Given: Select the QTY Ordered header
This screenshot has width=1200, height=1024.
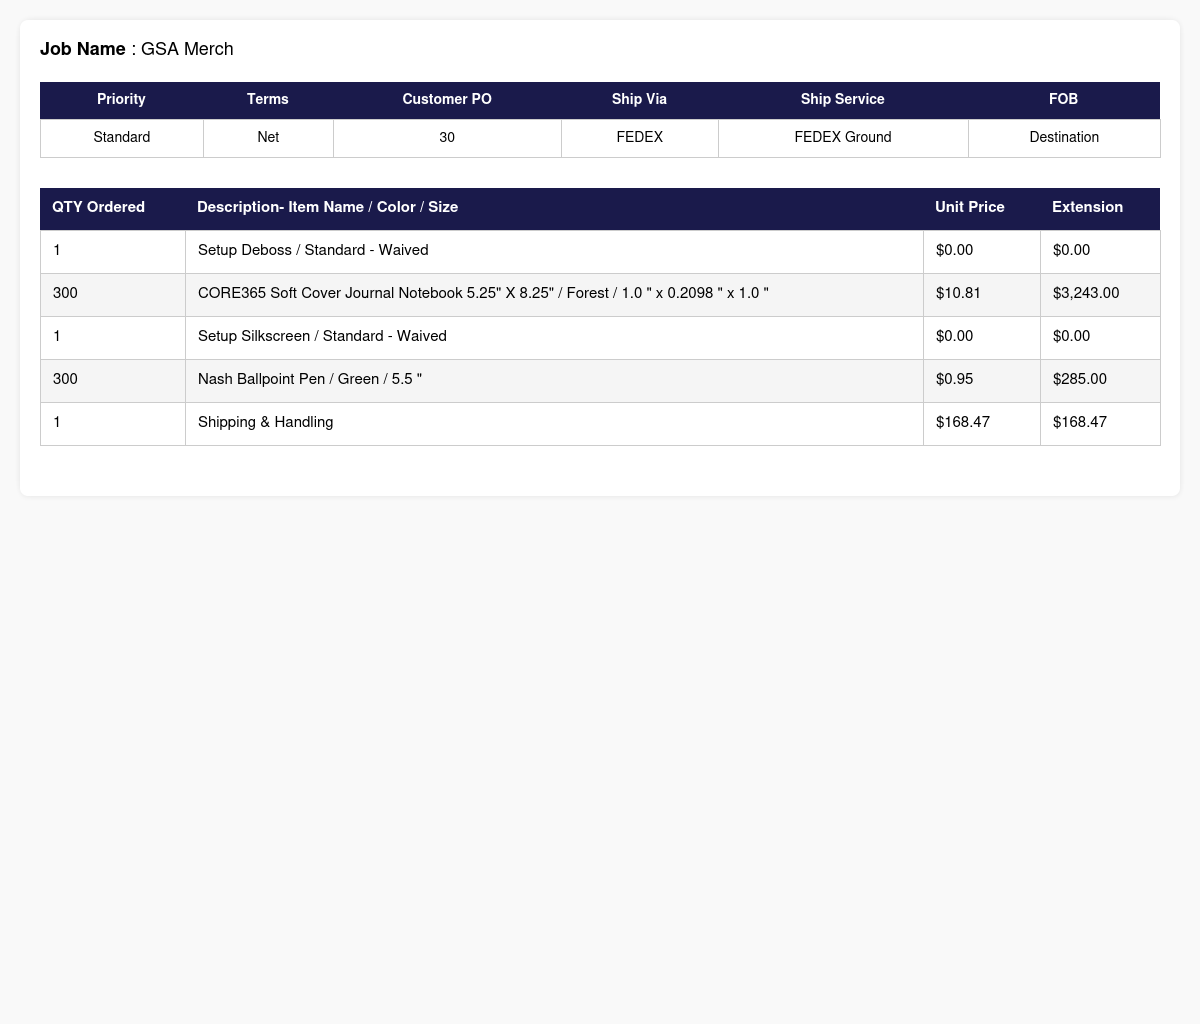Looking at the screenshot, I should [113, 208].
